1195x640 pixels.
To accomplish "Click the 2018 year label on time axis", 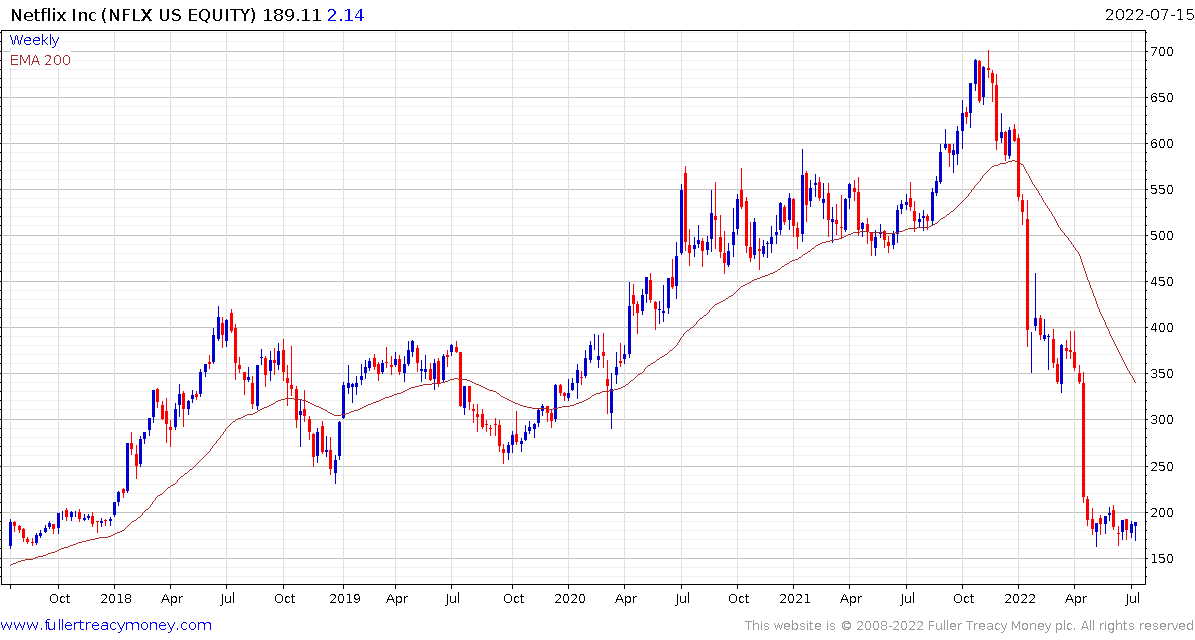I will click(114, 600).
